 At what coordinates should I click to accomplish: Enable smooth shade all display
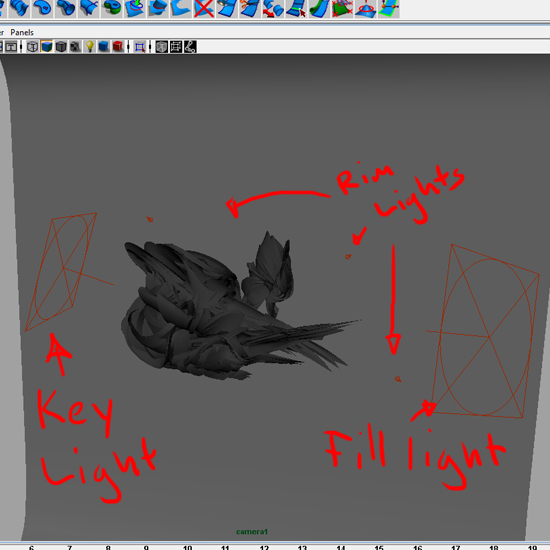[x=47, y=47]
